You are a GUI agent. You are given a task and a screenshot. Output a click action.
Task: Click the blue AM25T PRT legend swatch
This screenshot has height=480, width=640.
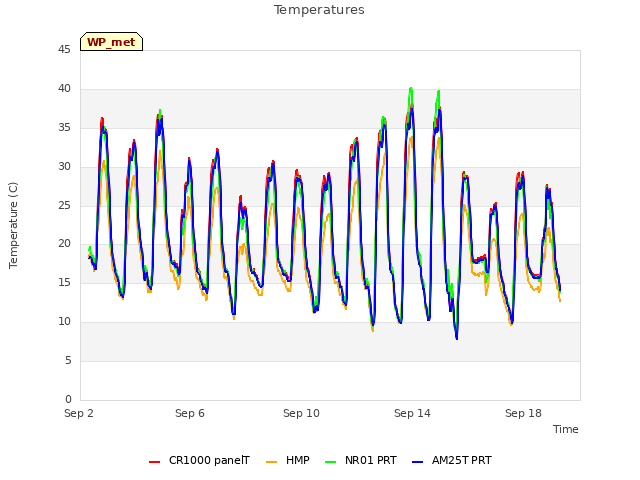click(x=418, y=462)
